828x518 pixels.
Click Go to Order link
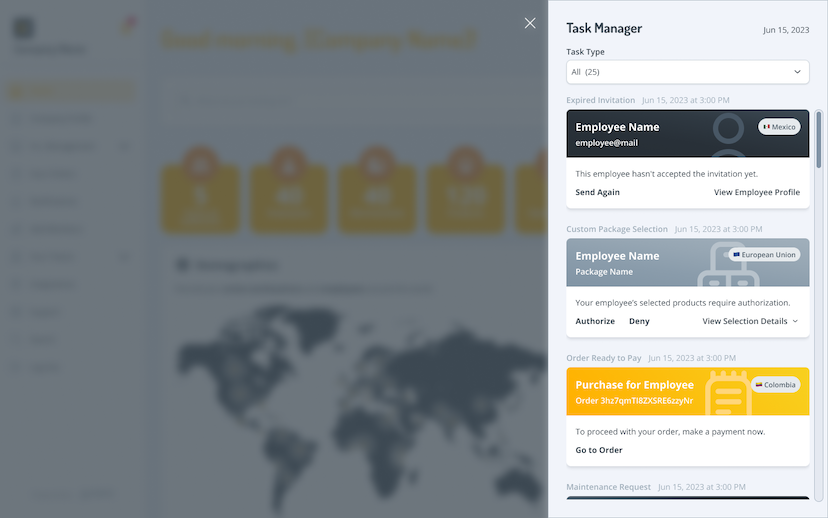click(599, 450)
